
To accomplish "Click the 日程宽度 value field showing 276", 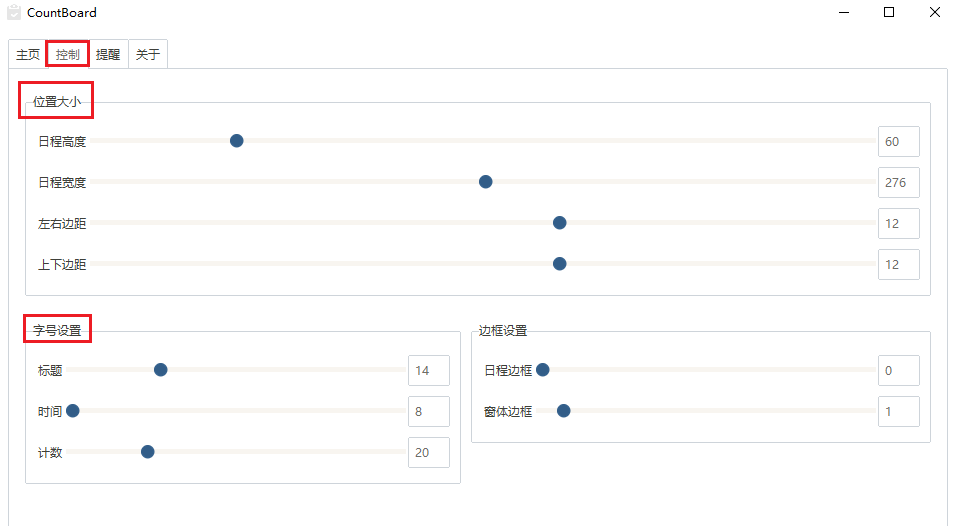I will pyautogui.click(x=898, y=183).
